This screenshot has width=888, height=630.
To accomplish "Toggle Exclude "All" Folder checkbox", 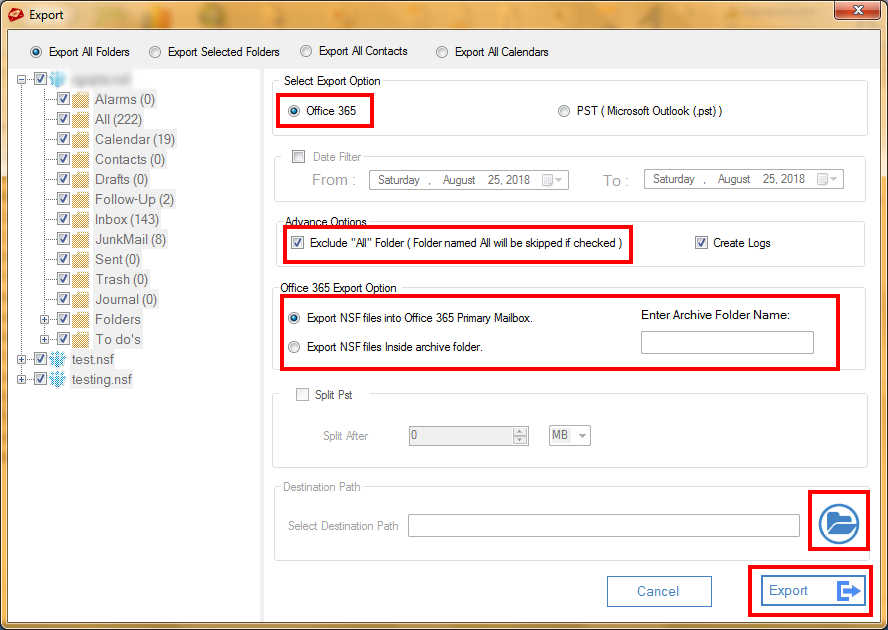I will [297, 243].
